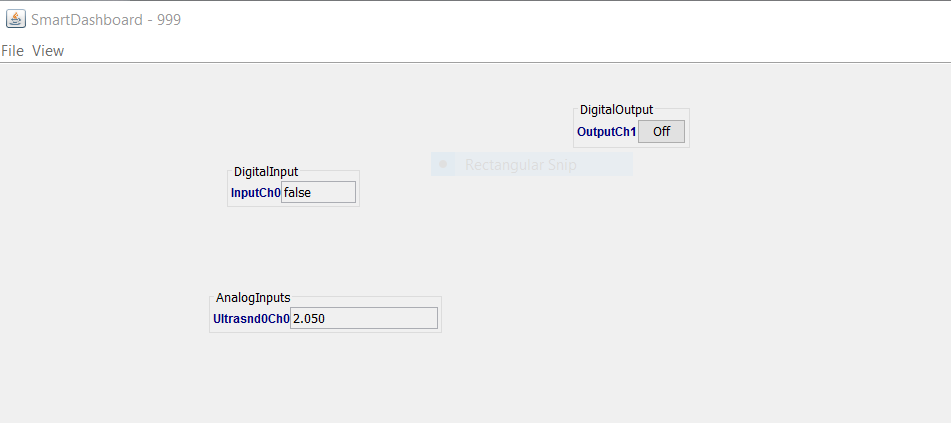Click the DigitalOutput group title

[616, 110]
